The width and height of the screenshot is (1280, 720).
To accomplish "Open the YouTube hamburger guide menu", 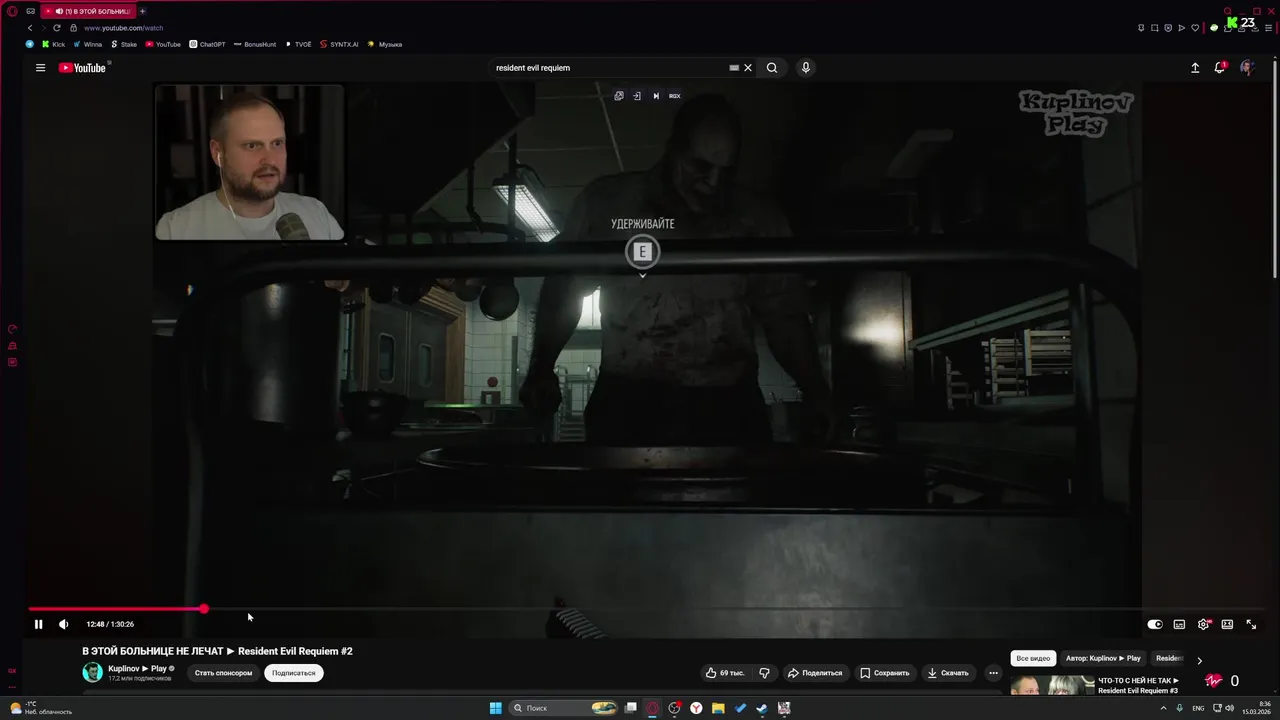I will pyautogui.click(x=40, y=68).
